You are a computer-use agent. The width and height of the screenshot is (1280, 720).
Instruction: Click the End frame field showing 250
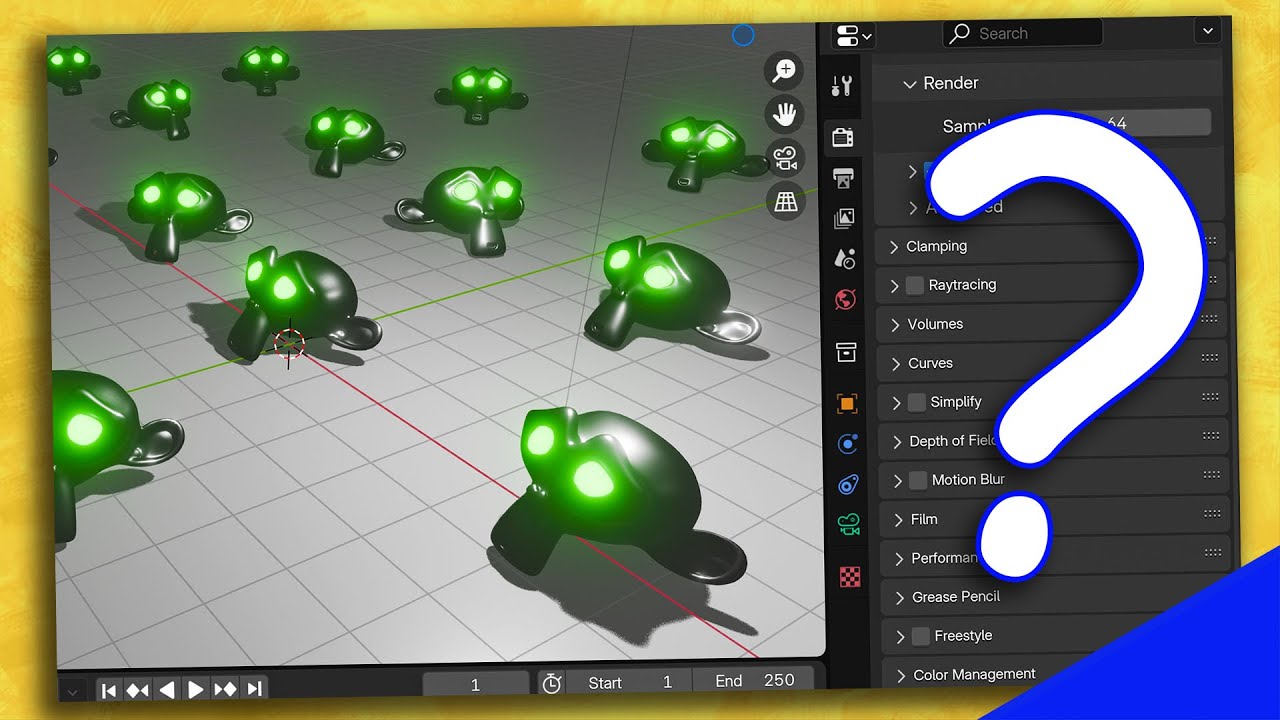point(754,681)
